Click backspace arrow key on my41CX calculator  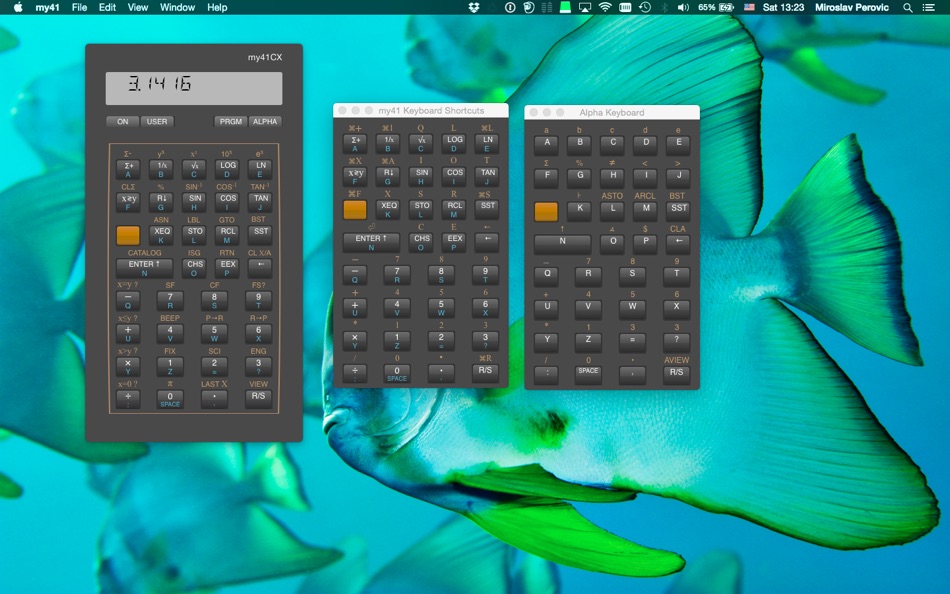(261, 268)
